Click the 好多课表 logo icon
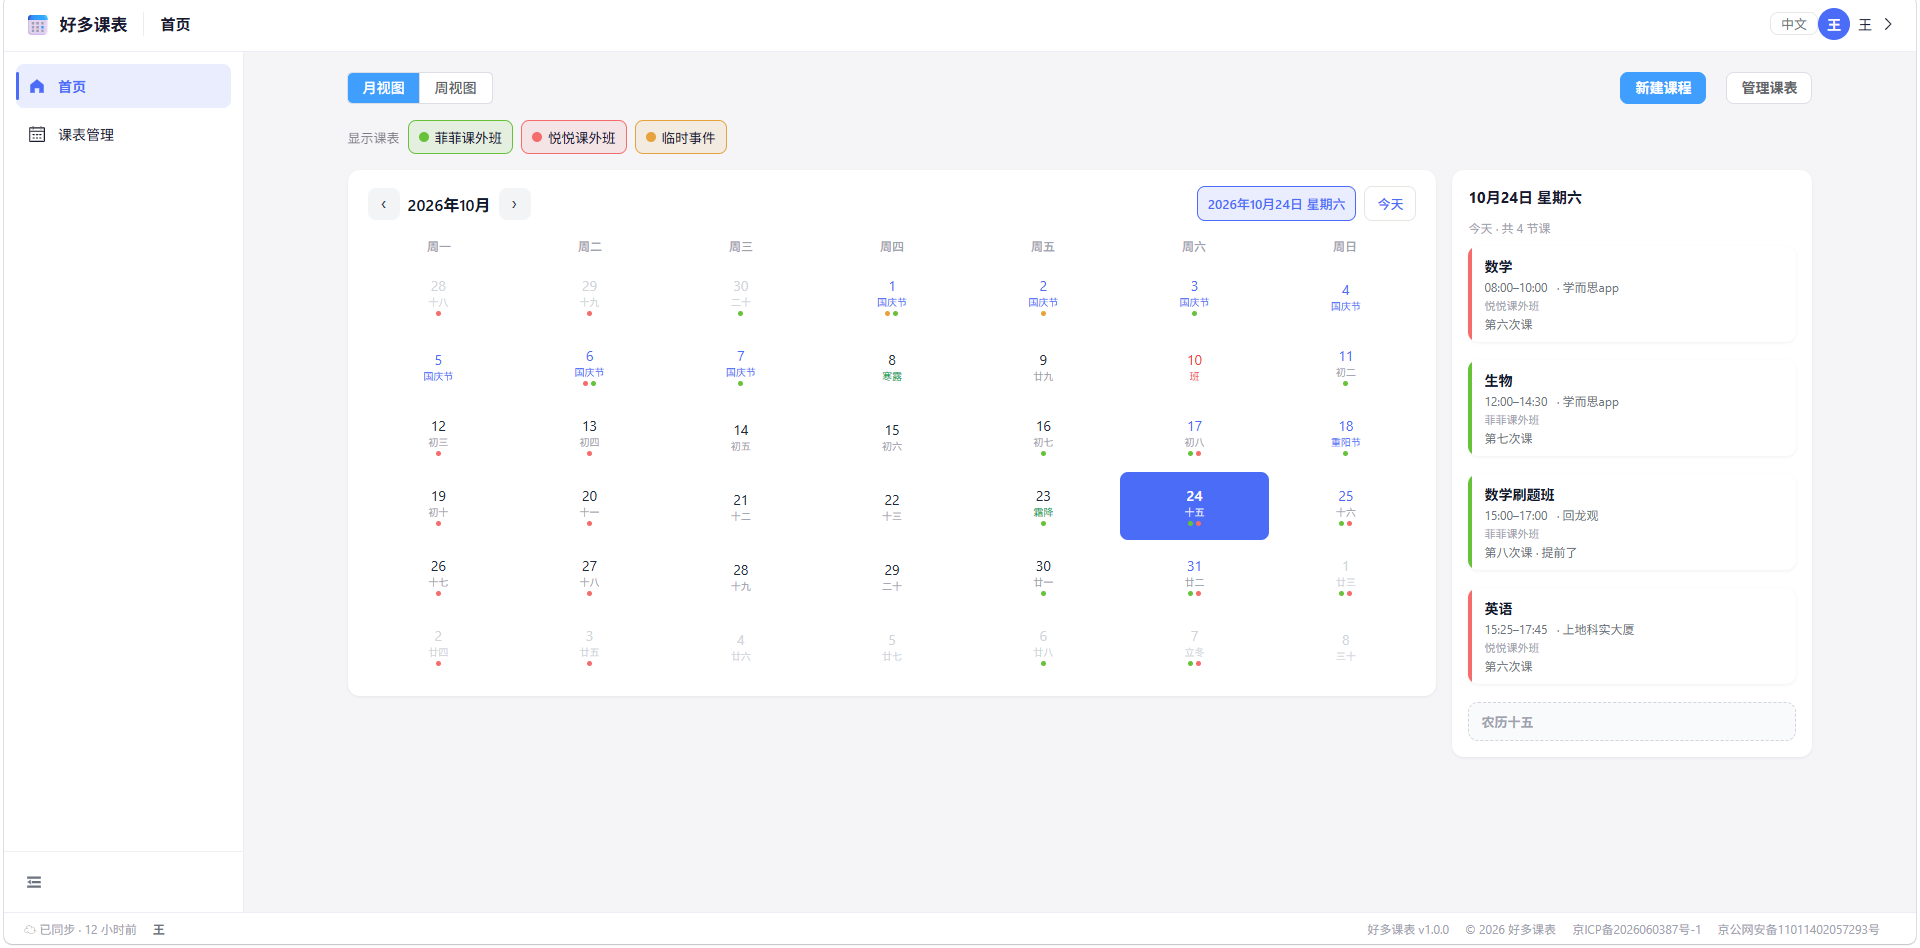The image size is (1920, 948). tap(37, 25)
